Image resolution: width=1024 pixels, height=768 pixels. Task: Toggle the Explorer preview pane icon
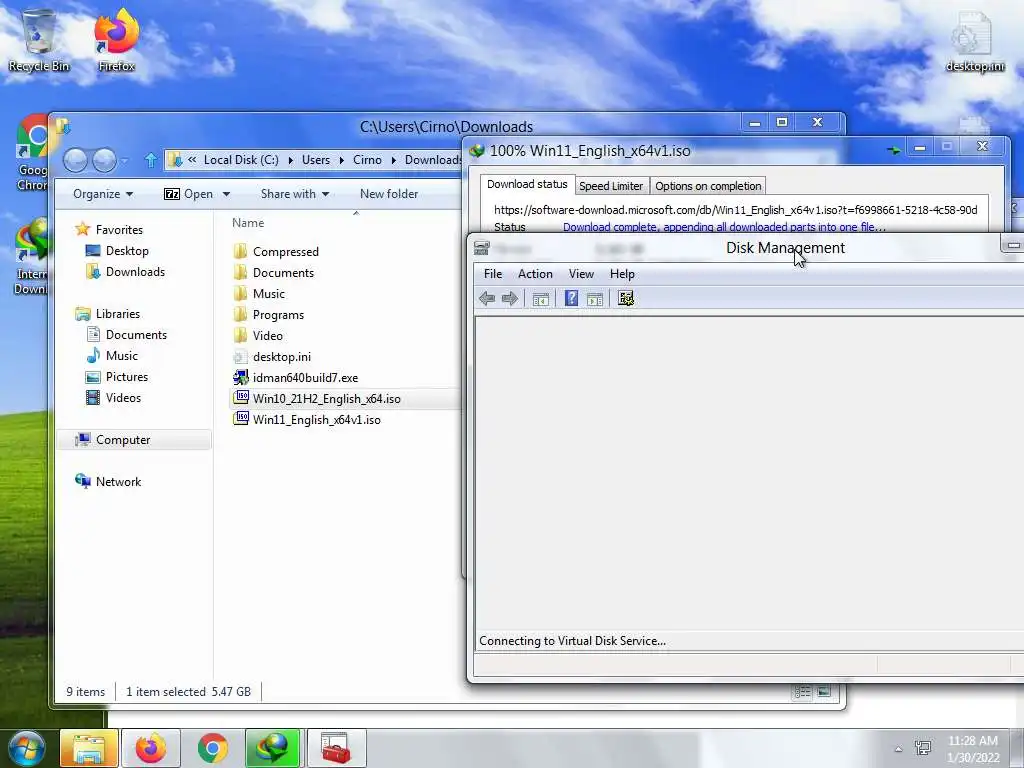pos(824,692)
